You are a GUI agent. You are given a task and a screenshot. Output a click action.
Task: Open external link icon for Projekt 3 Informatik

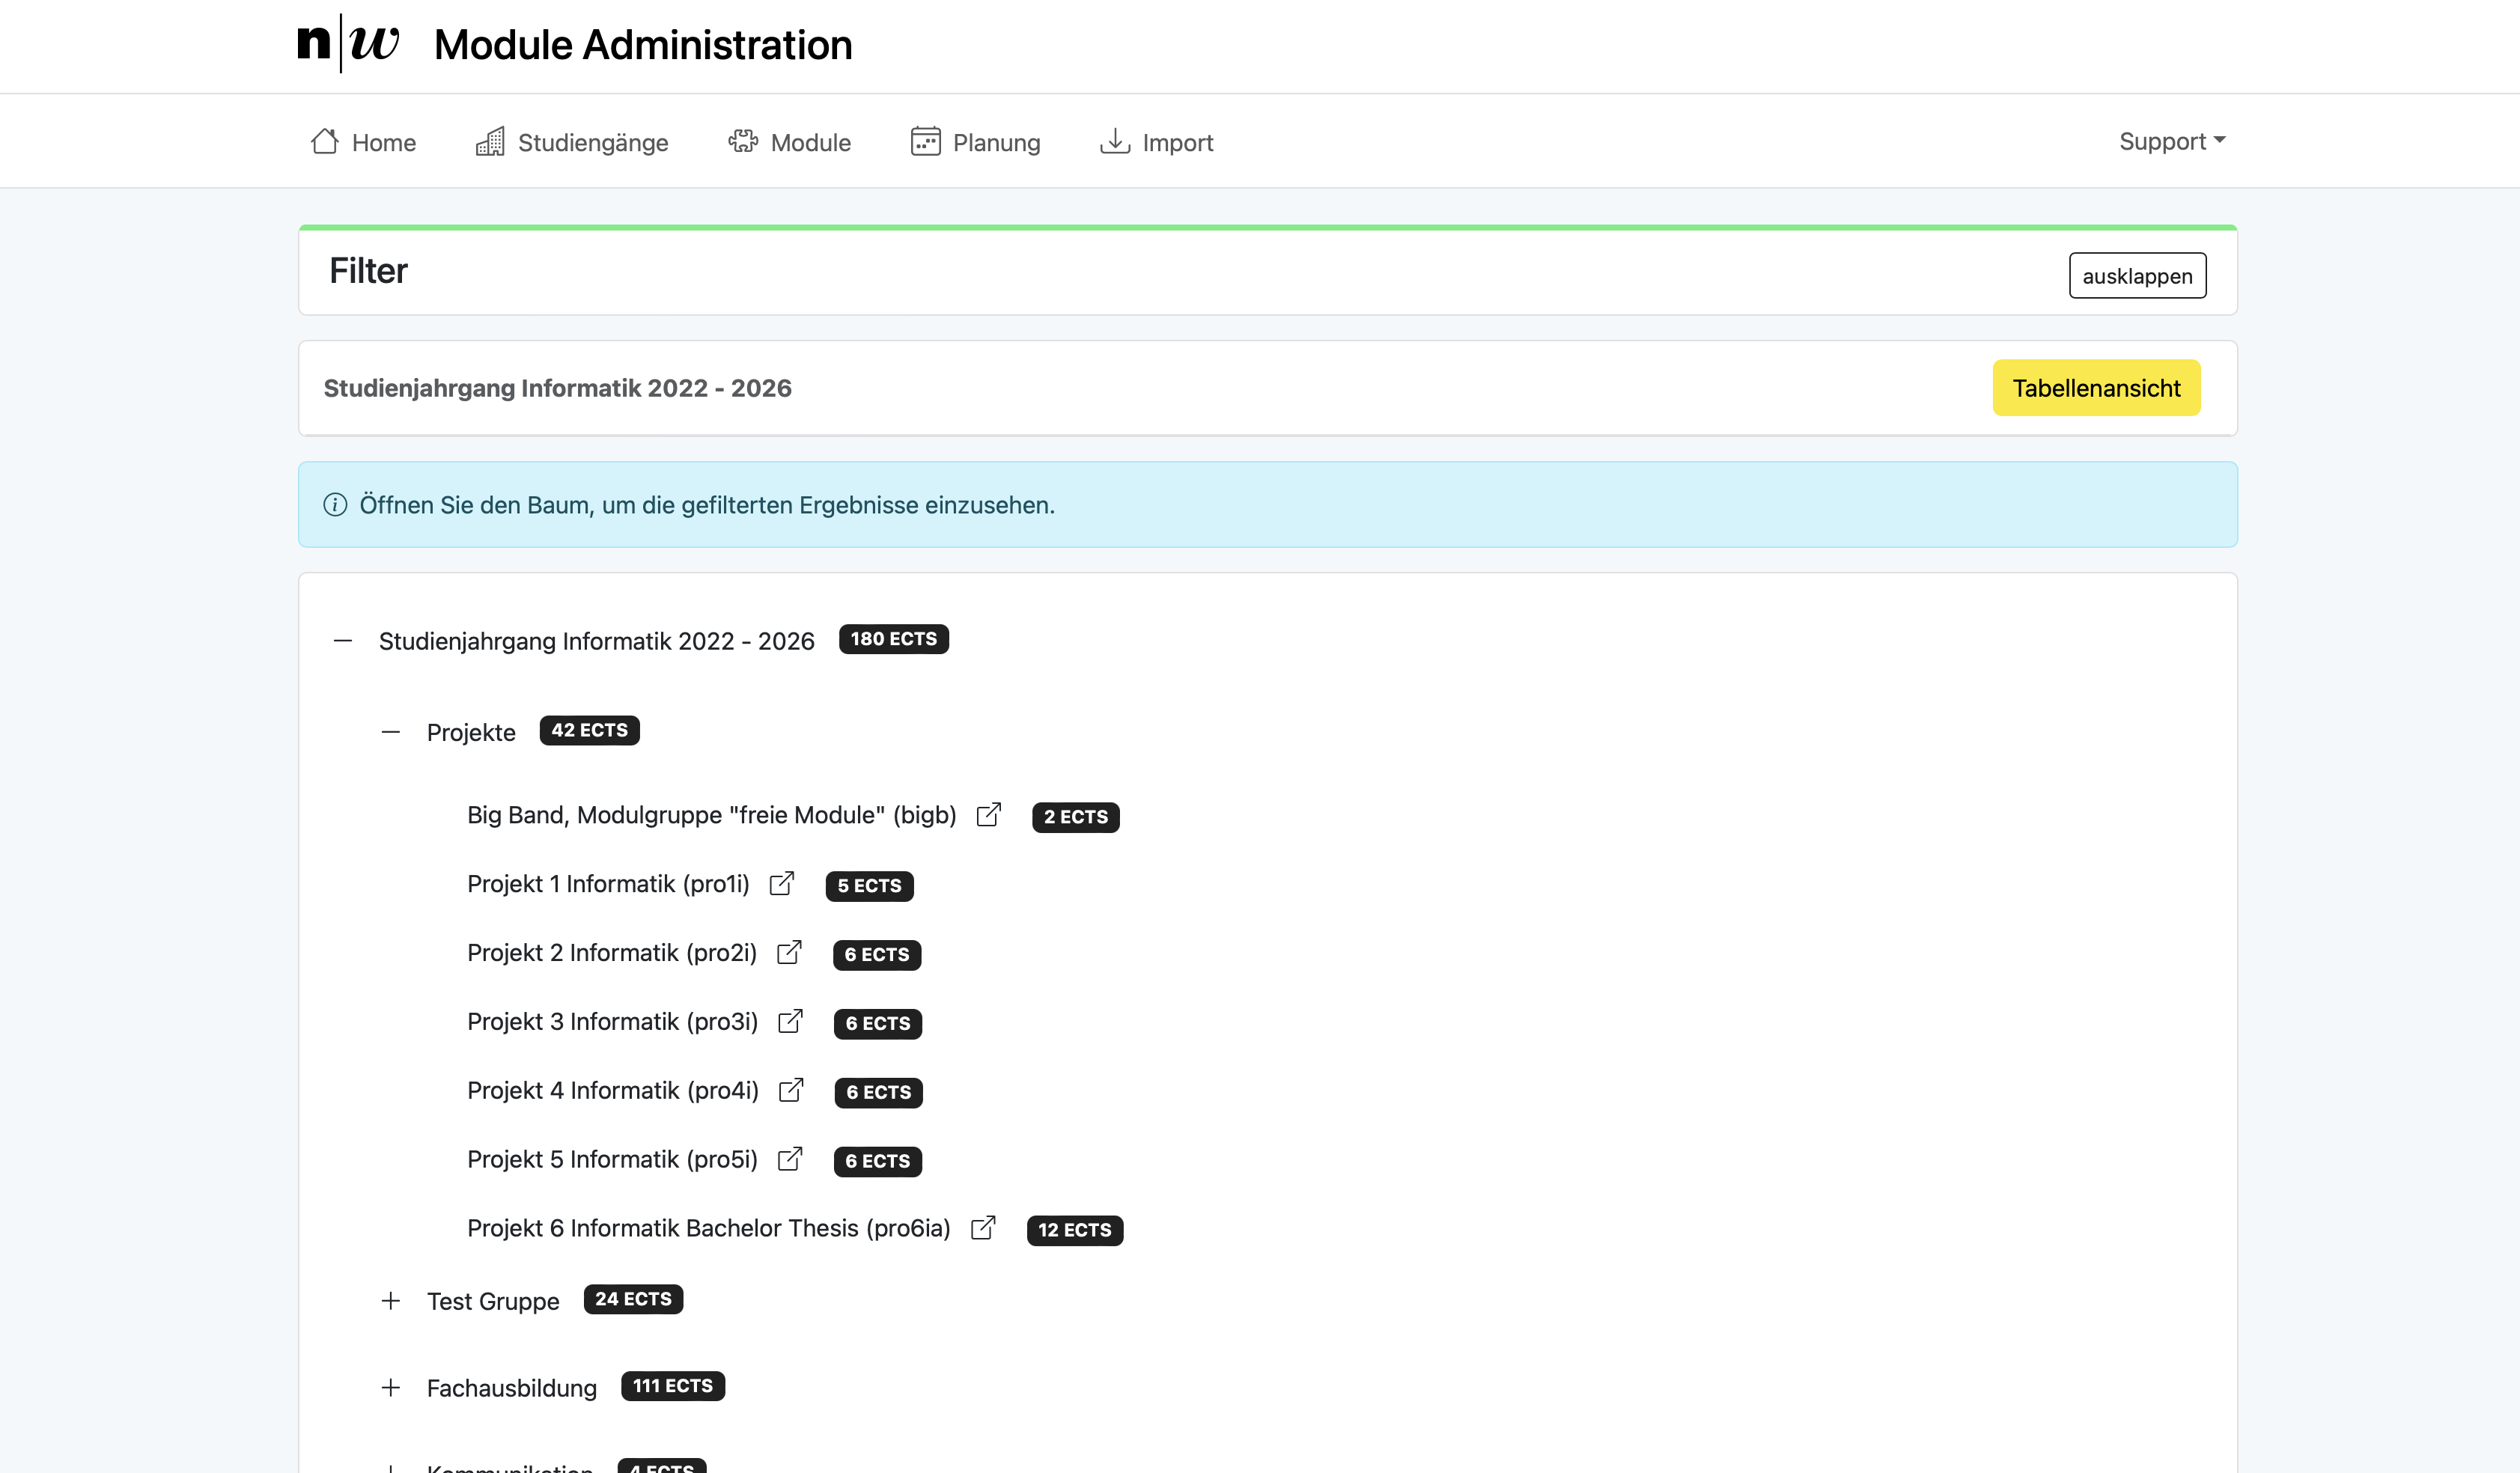[790, 1021]
